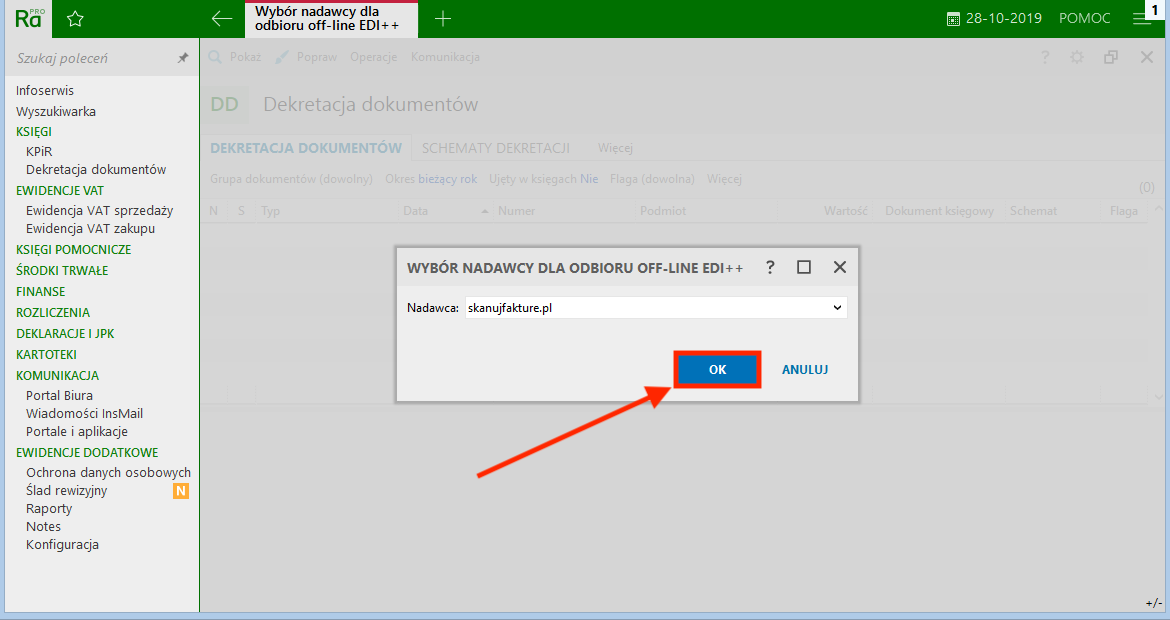Screen dimensions: 1170x620
Task: Click the star favorites icon
Action: click(74, 17)
